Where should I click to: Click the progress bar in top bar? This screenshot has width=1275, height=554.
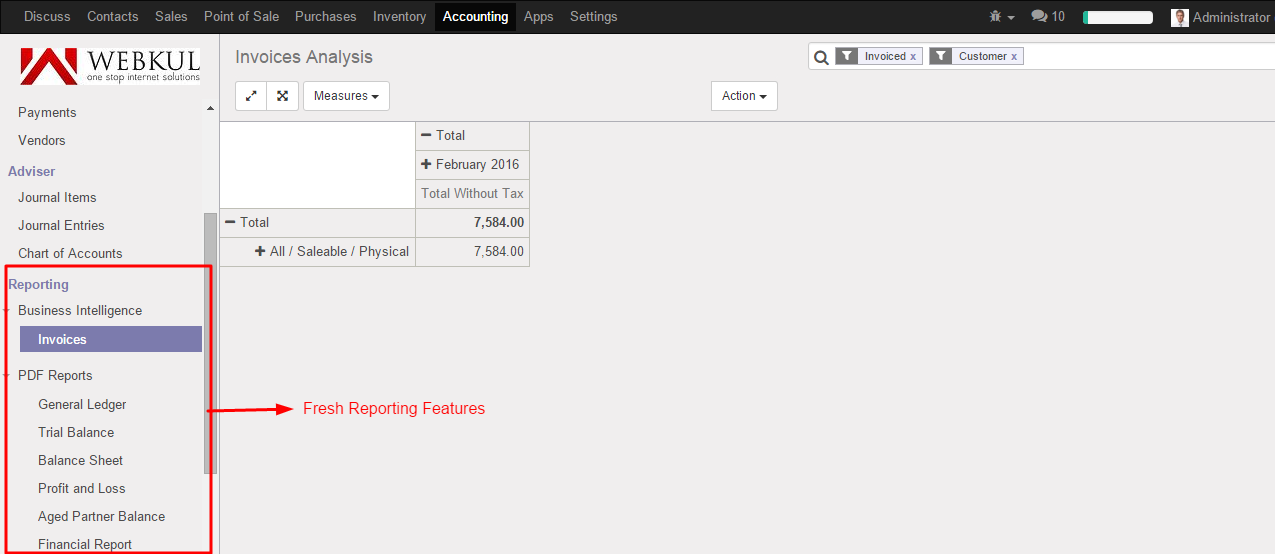(1118, 18)
